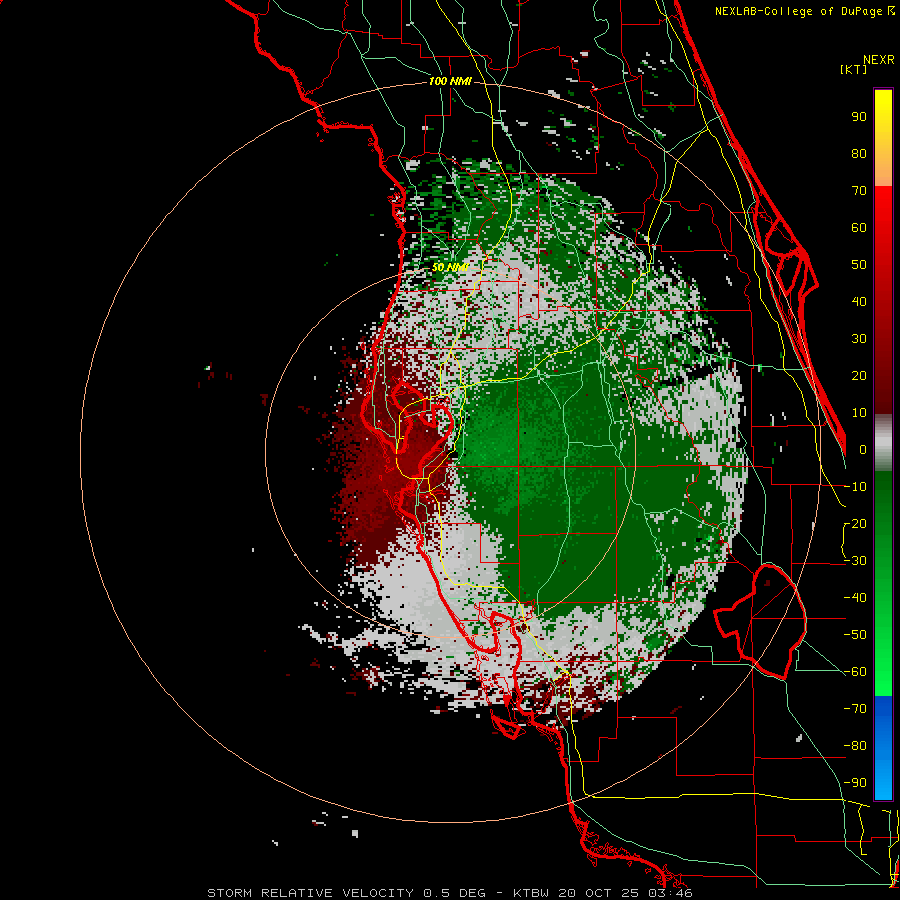900x900 pixels.
Task: Click the -90 value on velocity scale
Action: click(855, 783)
